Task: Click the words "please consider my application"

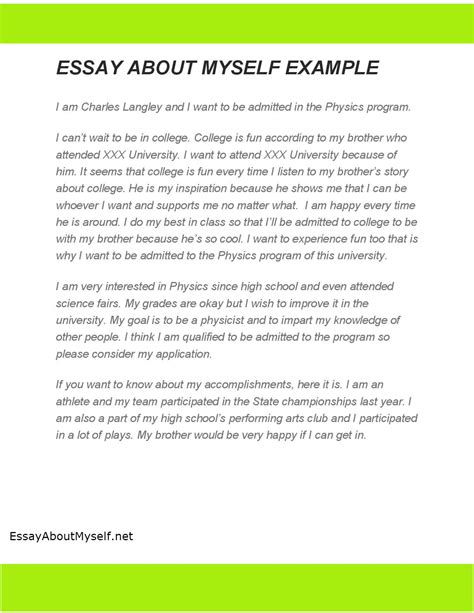Action: [x=133, y=354]
